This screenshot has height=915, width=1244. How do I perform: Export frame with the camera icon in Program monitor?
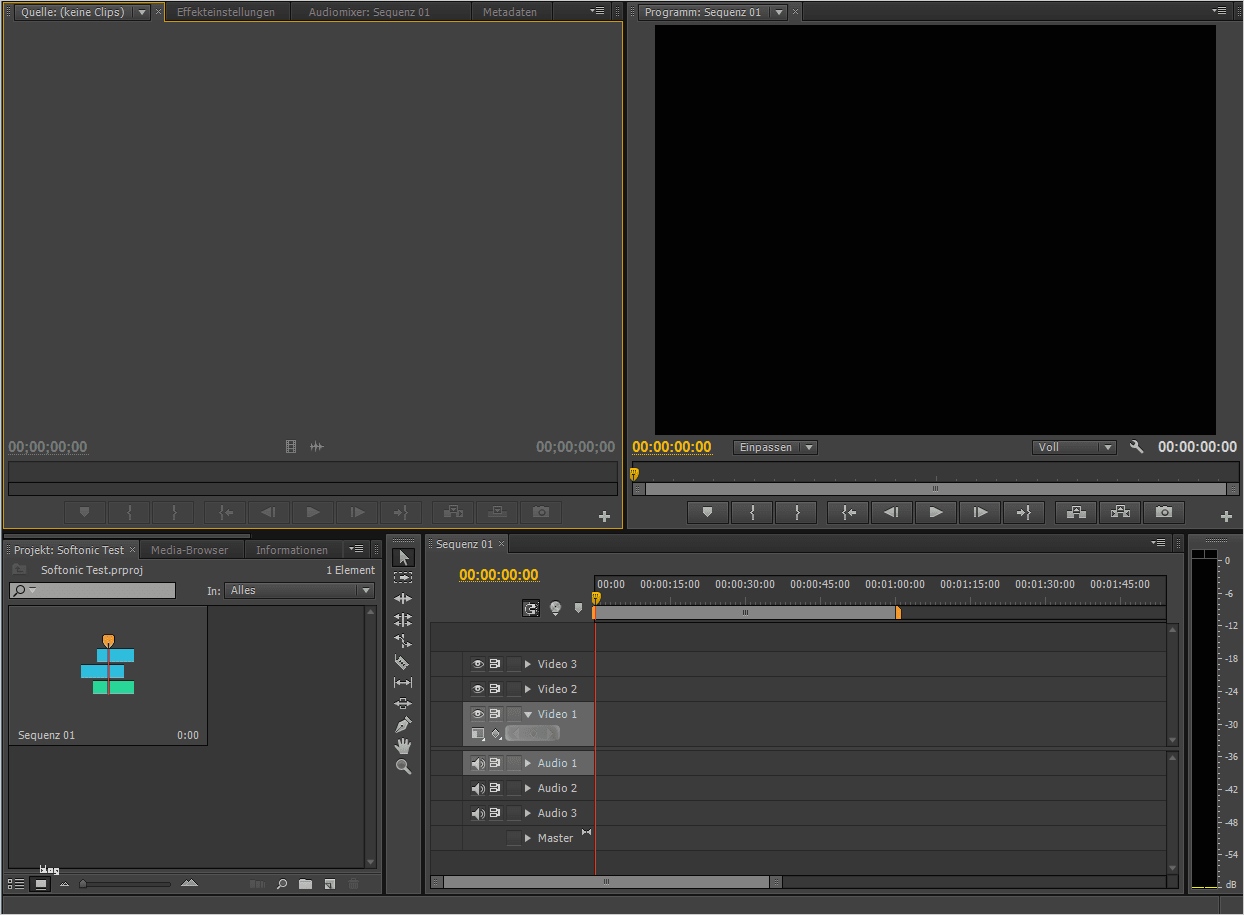[x=1164, y=512]
